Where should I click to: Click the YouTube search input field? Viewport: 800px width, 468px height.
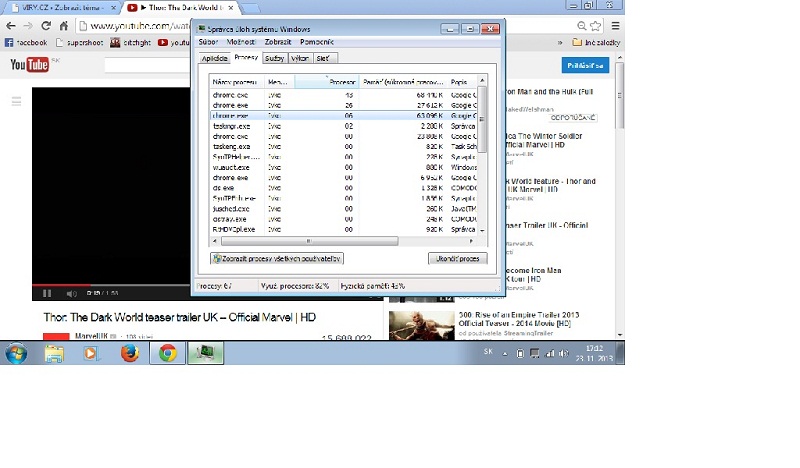147,65
